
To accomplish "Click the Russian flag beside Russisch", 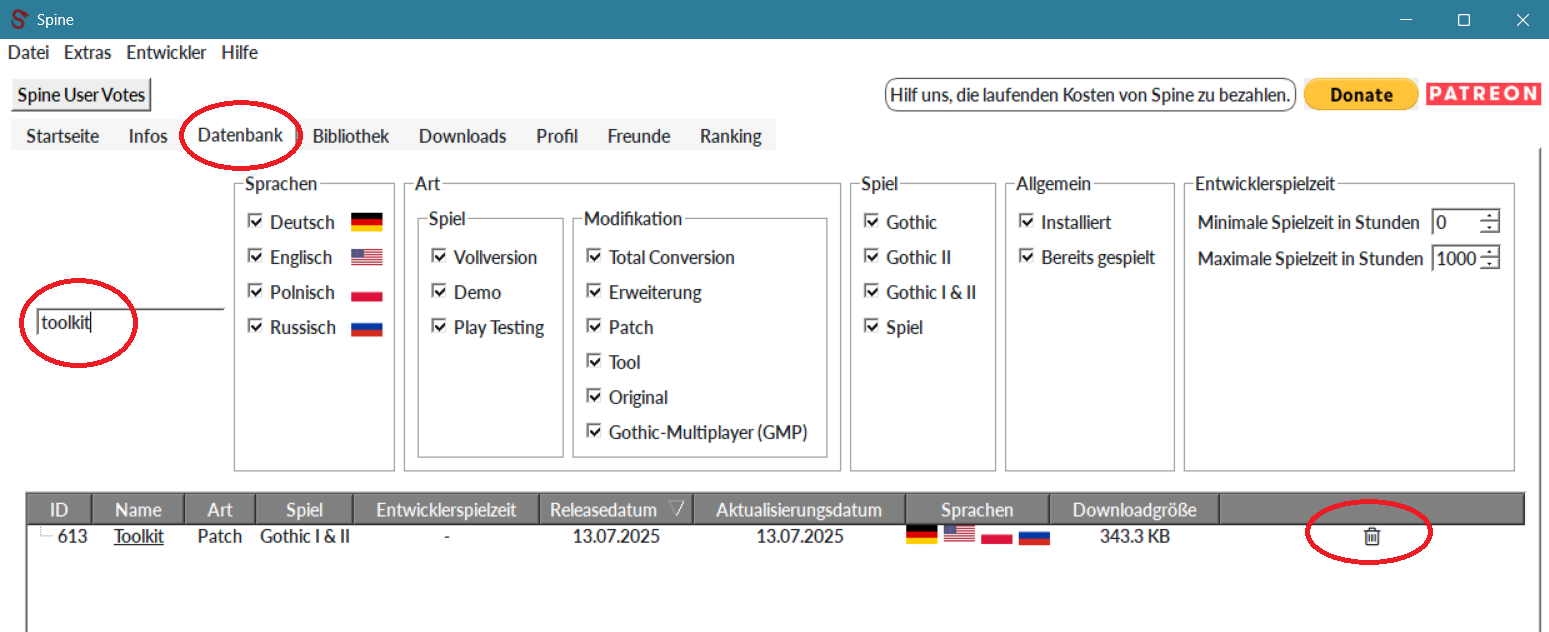I will (x=366, y=327).
